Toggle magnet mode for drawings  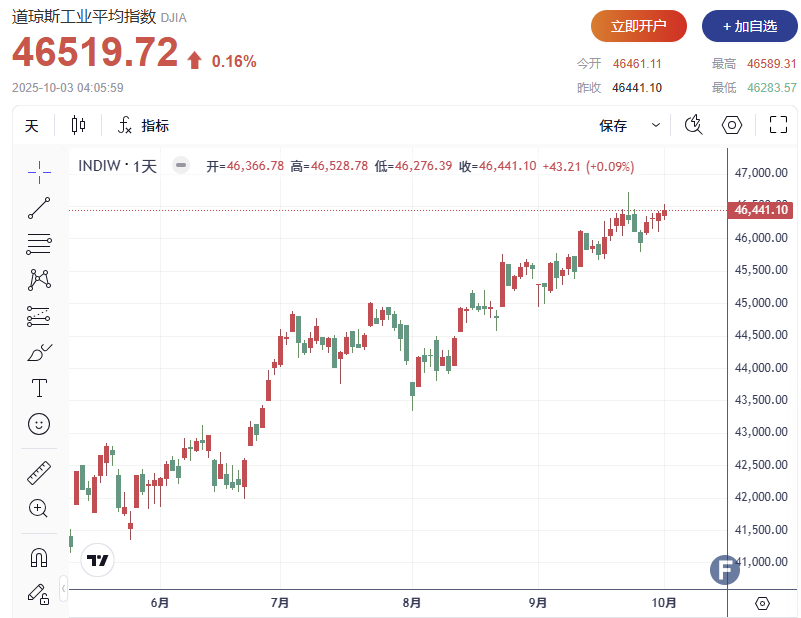coord(39,557)
